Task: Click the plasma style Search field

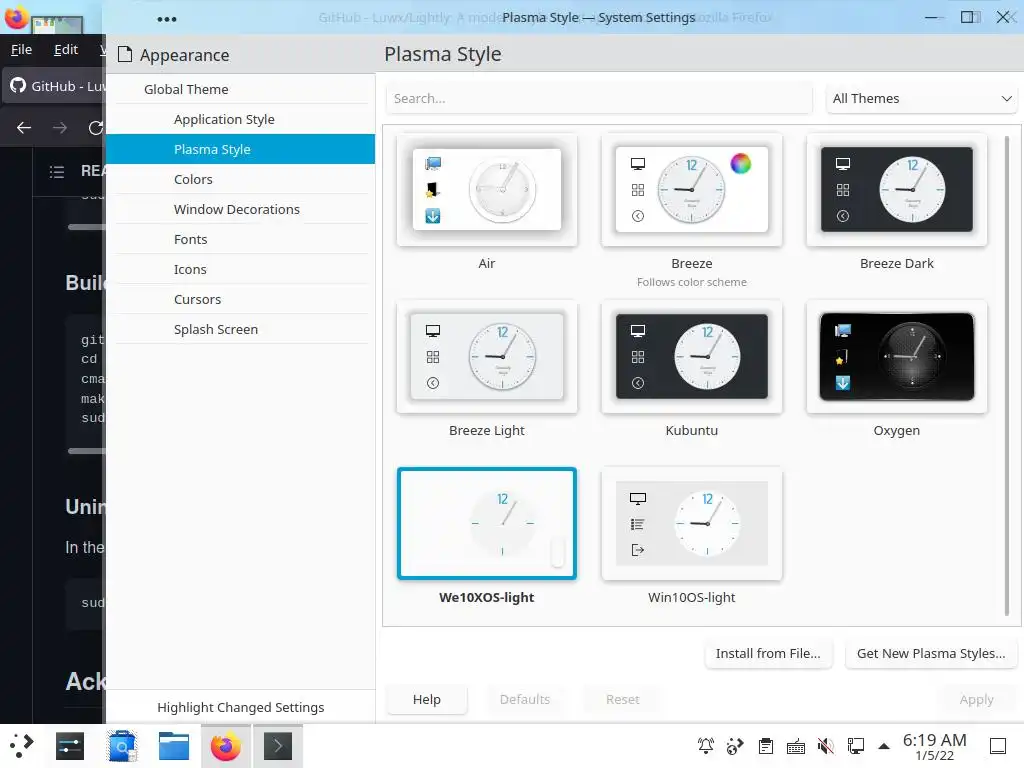Action: tap(599, 99)
